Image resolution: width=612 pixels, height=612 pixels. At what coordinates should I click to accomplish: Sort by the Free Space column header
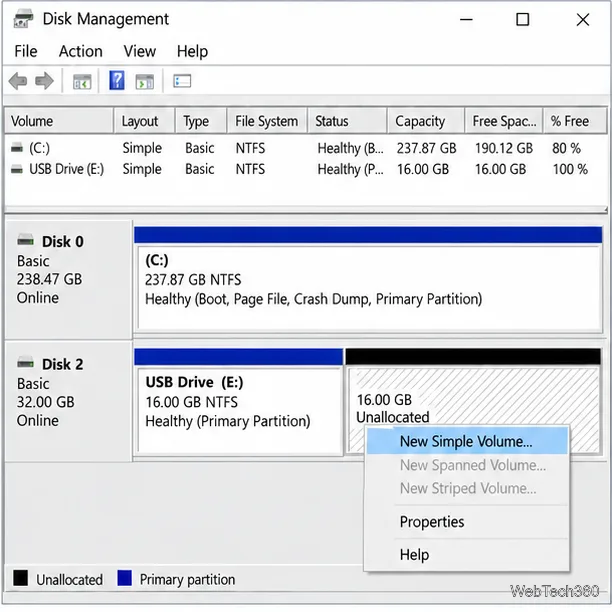(503, 121)
